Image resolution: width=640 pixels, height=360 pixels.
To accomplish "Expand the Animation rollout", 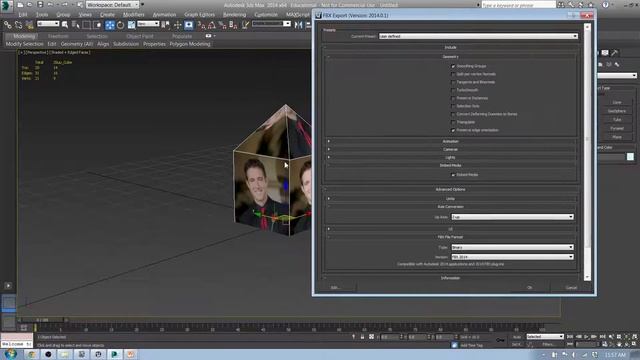I will 451,141.
